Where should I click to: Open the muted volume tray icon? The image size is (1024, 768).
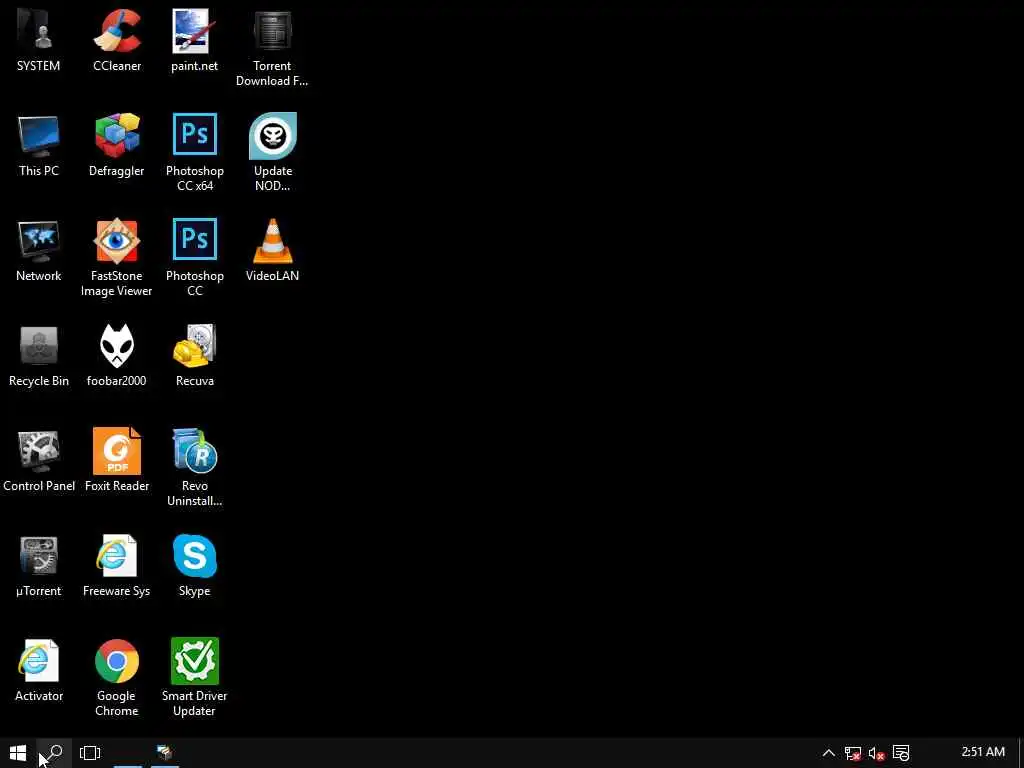876,753
